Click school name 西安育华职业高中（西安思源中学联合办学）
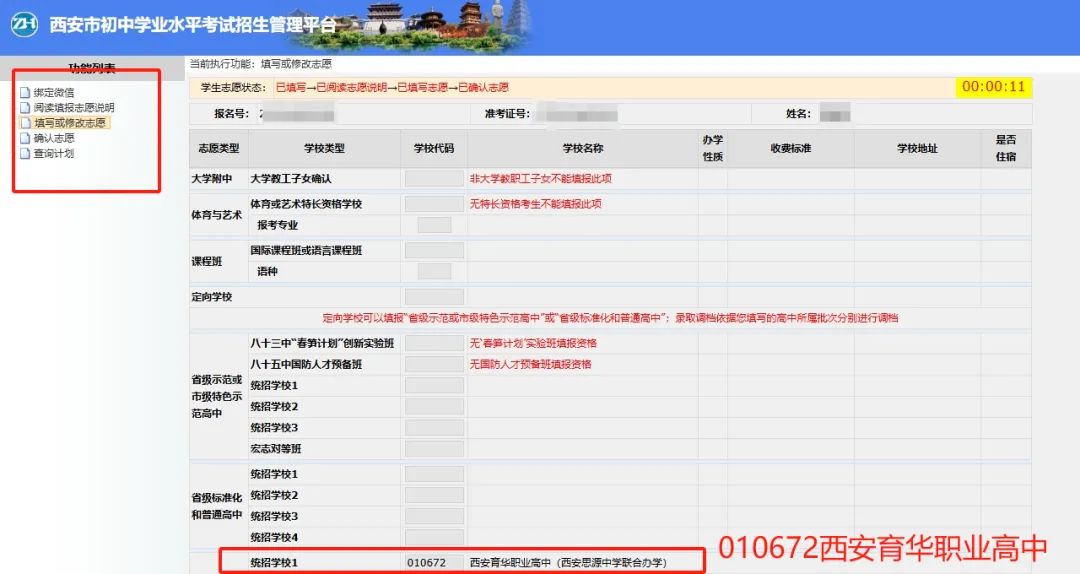Viewport: 1080px width, 574px height. point(568,562)
